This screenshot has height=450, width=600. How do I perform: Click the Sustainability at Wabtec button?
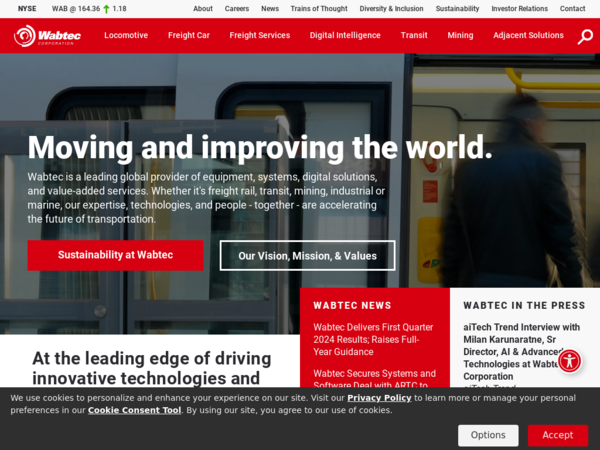click(115, 255)
